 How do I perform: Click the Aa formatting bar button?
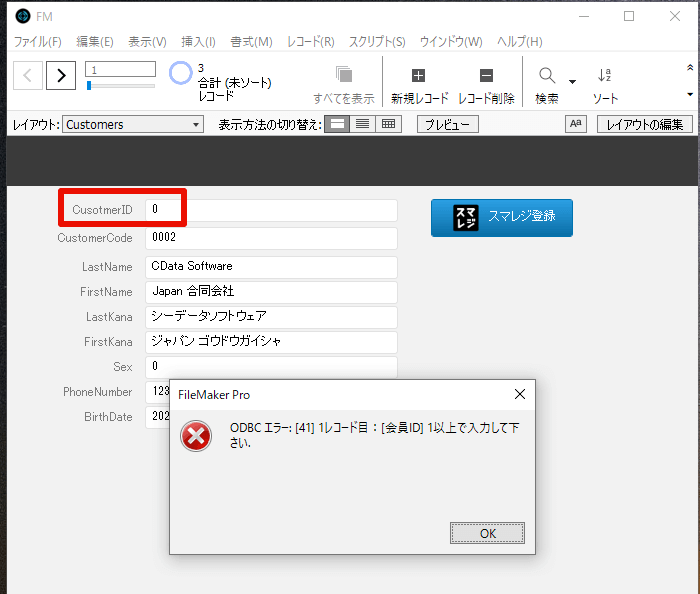[576, 124]
